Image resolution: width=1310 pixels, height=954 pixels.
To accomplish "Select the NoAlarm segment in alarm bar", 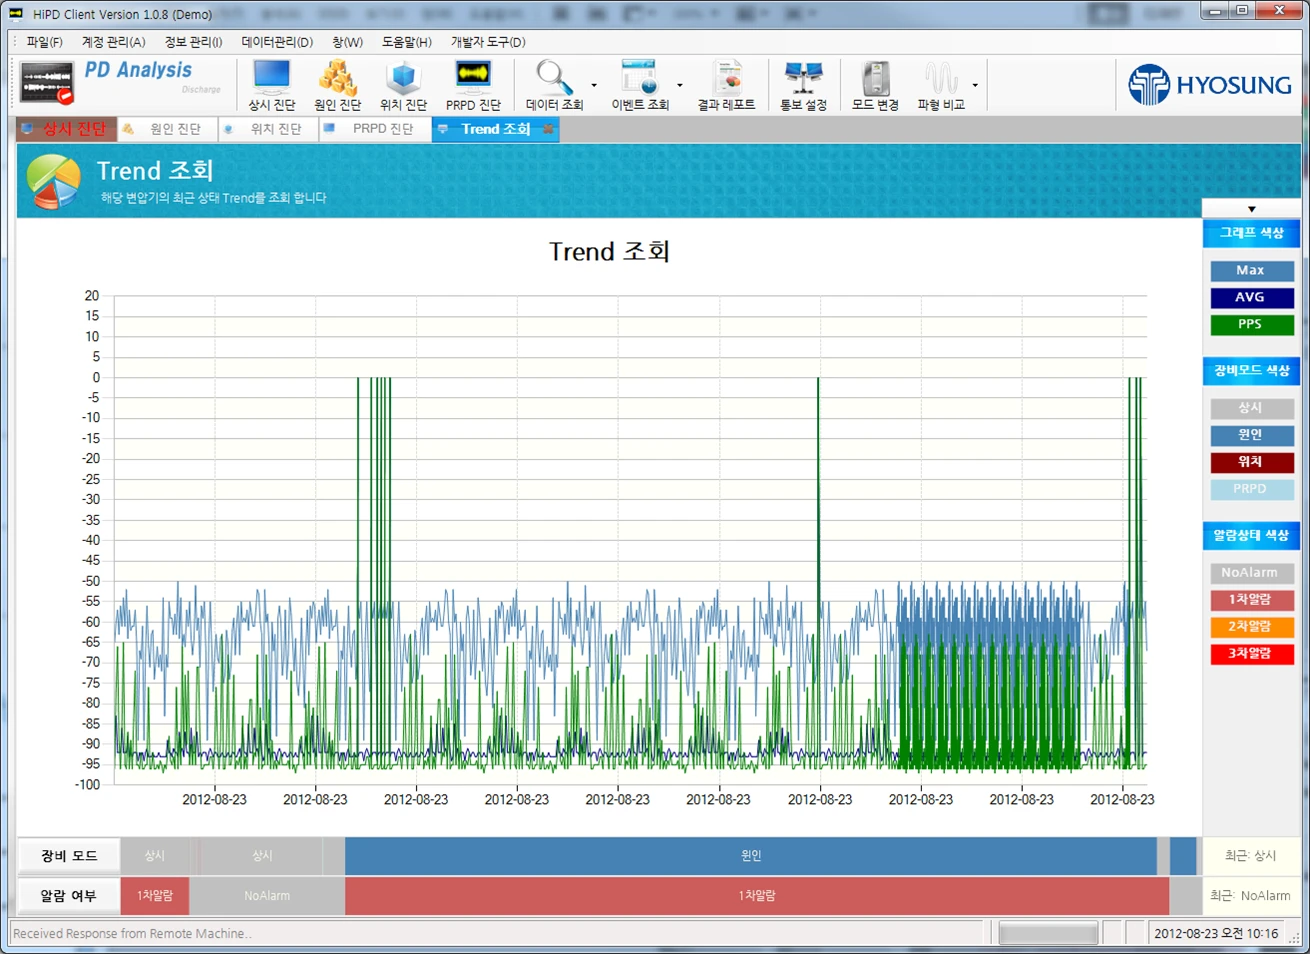I will click(267, 896).
